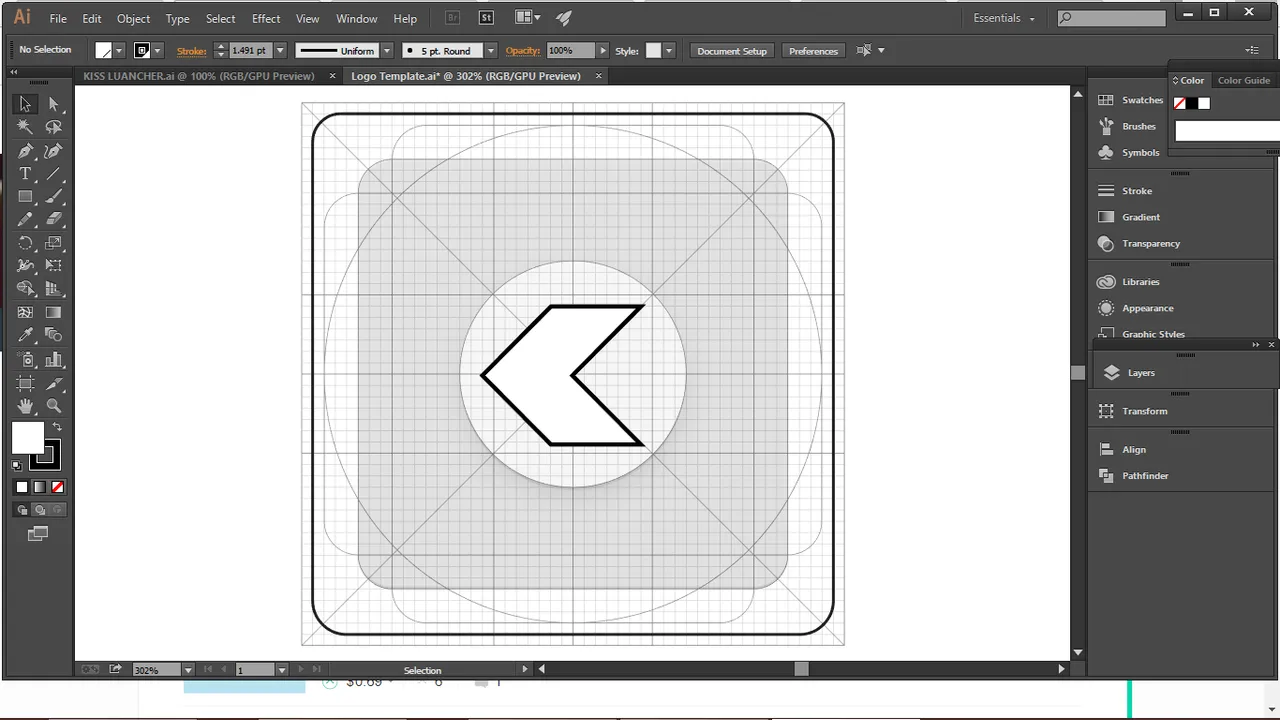Select the Lasso tool
The image size is (1280, 720).
pos(54,127)
